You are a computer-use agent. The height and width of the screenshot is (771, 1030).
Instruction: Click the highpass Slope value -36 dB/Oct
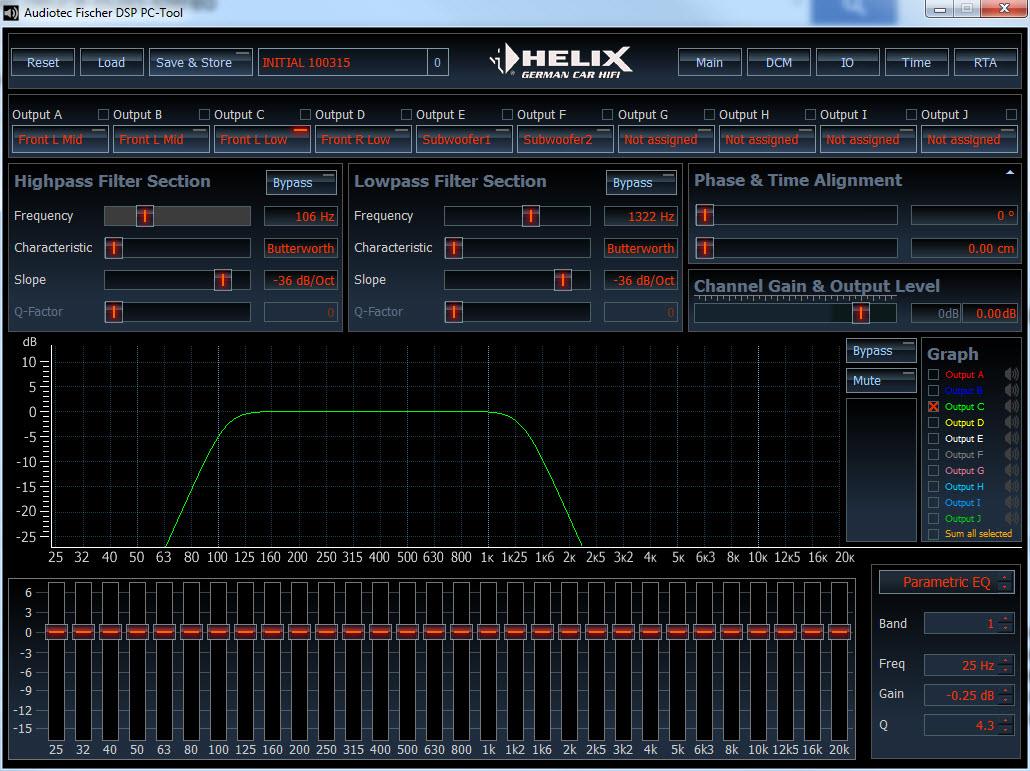[300, 280]
